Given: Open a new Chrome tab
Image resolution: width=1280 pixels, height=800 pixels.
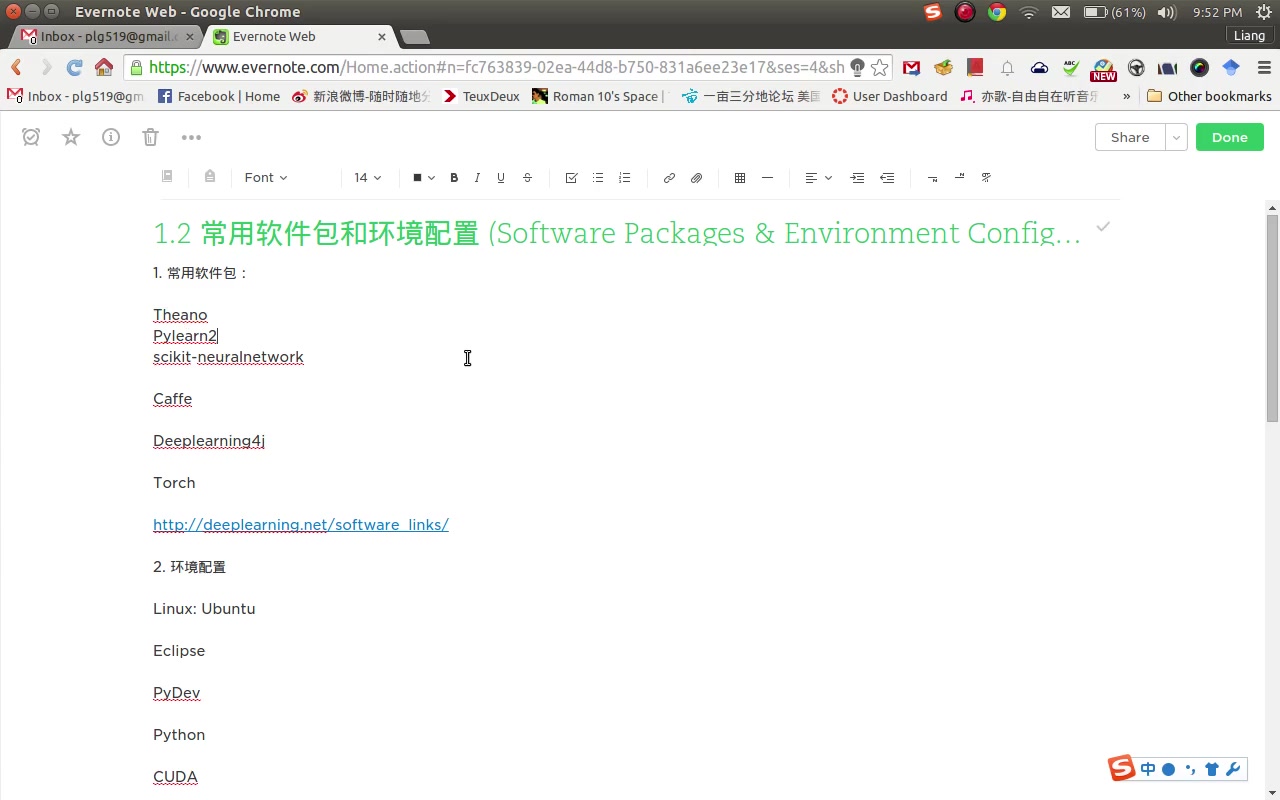Looking at the screenshot, I should point(414,37).
